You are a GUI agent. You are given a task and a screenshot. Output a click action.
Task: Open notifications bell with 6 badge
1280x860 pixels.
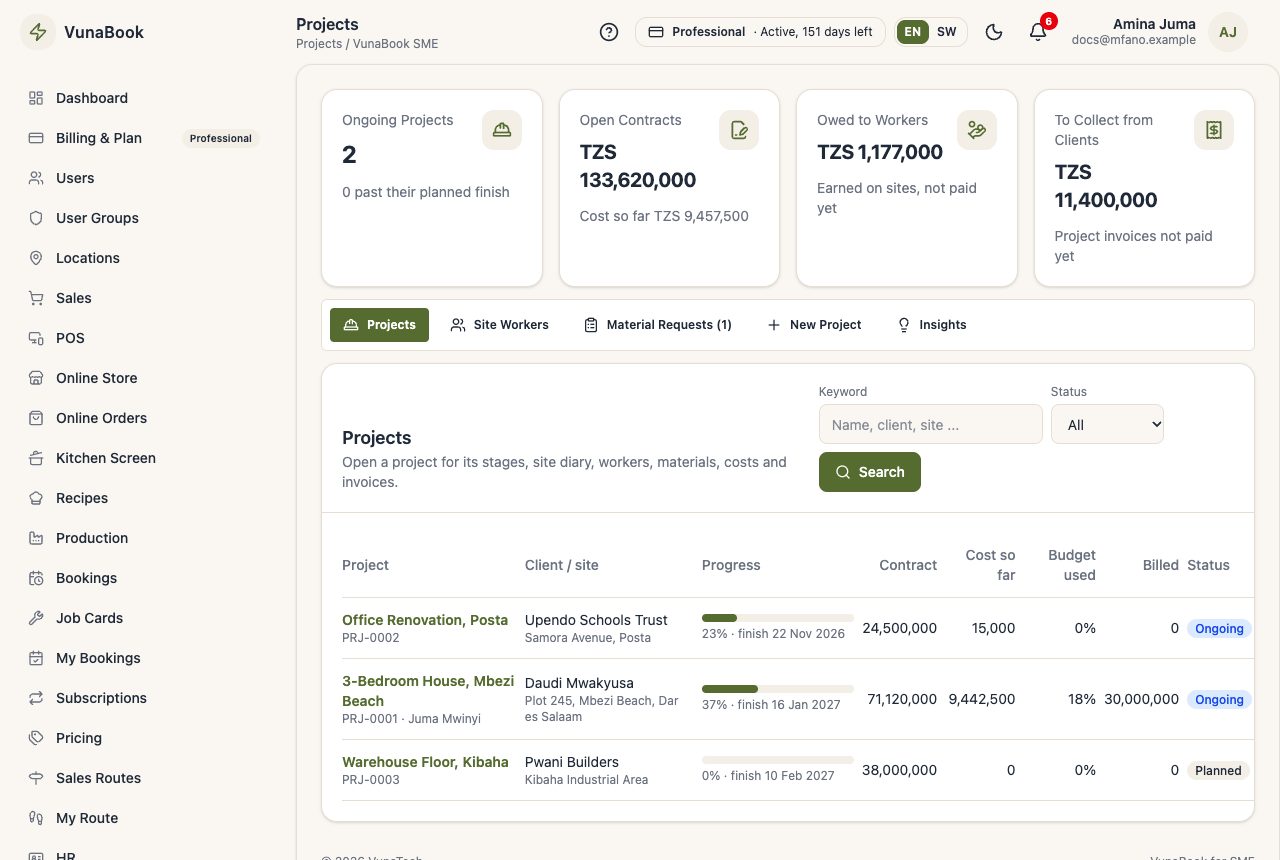click(1038, 32)
